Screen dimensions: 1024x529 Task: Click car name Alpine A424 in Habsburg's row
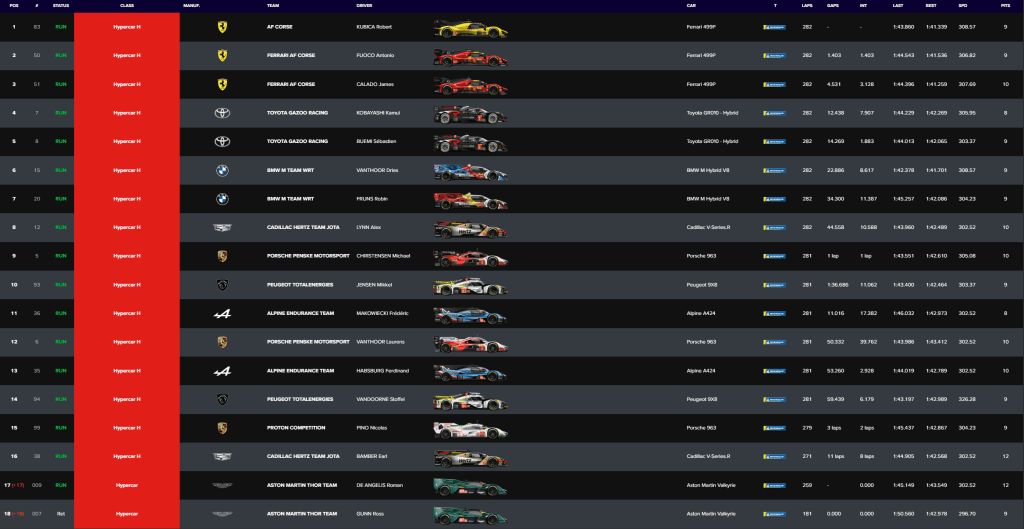pos(701,371)
